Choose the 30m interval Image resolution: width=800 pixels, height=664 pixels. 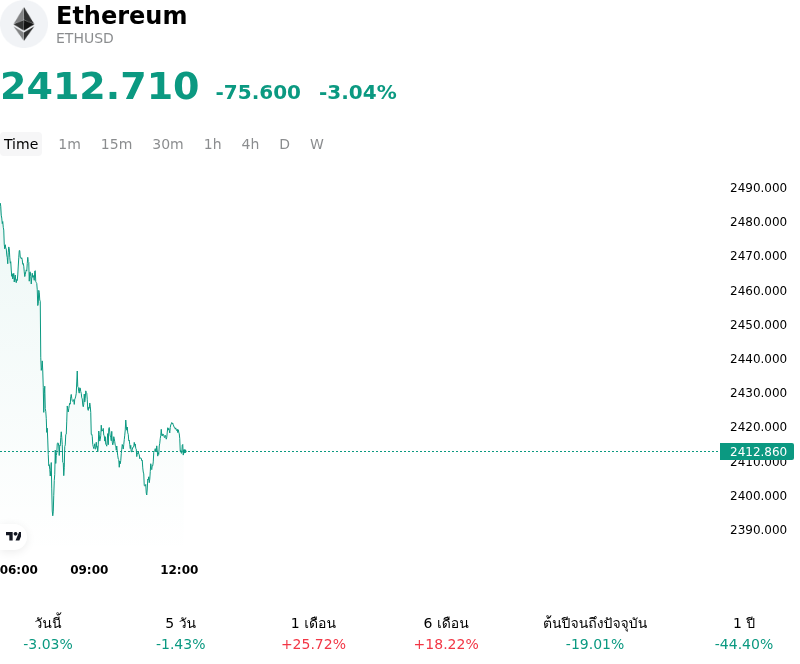pyautogui.click(x=168, y=144)
